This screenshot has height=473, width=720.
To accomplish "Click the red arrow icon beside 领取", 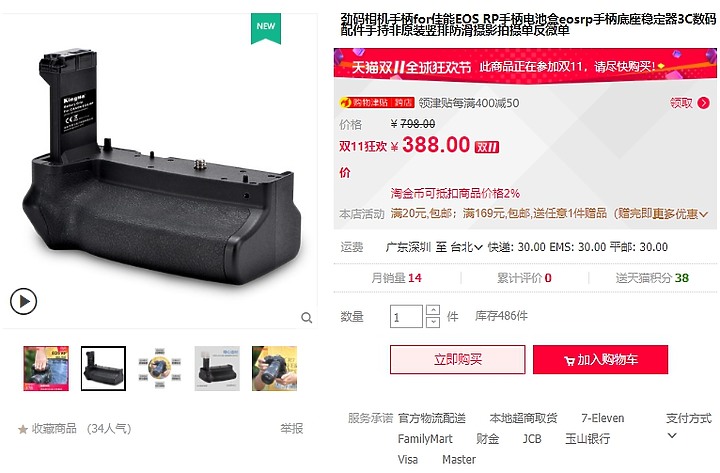I will click(703, 103).
